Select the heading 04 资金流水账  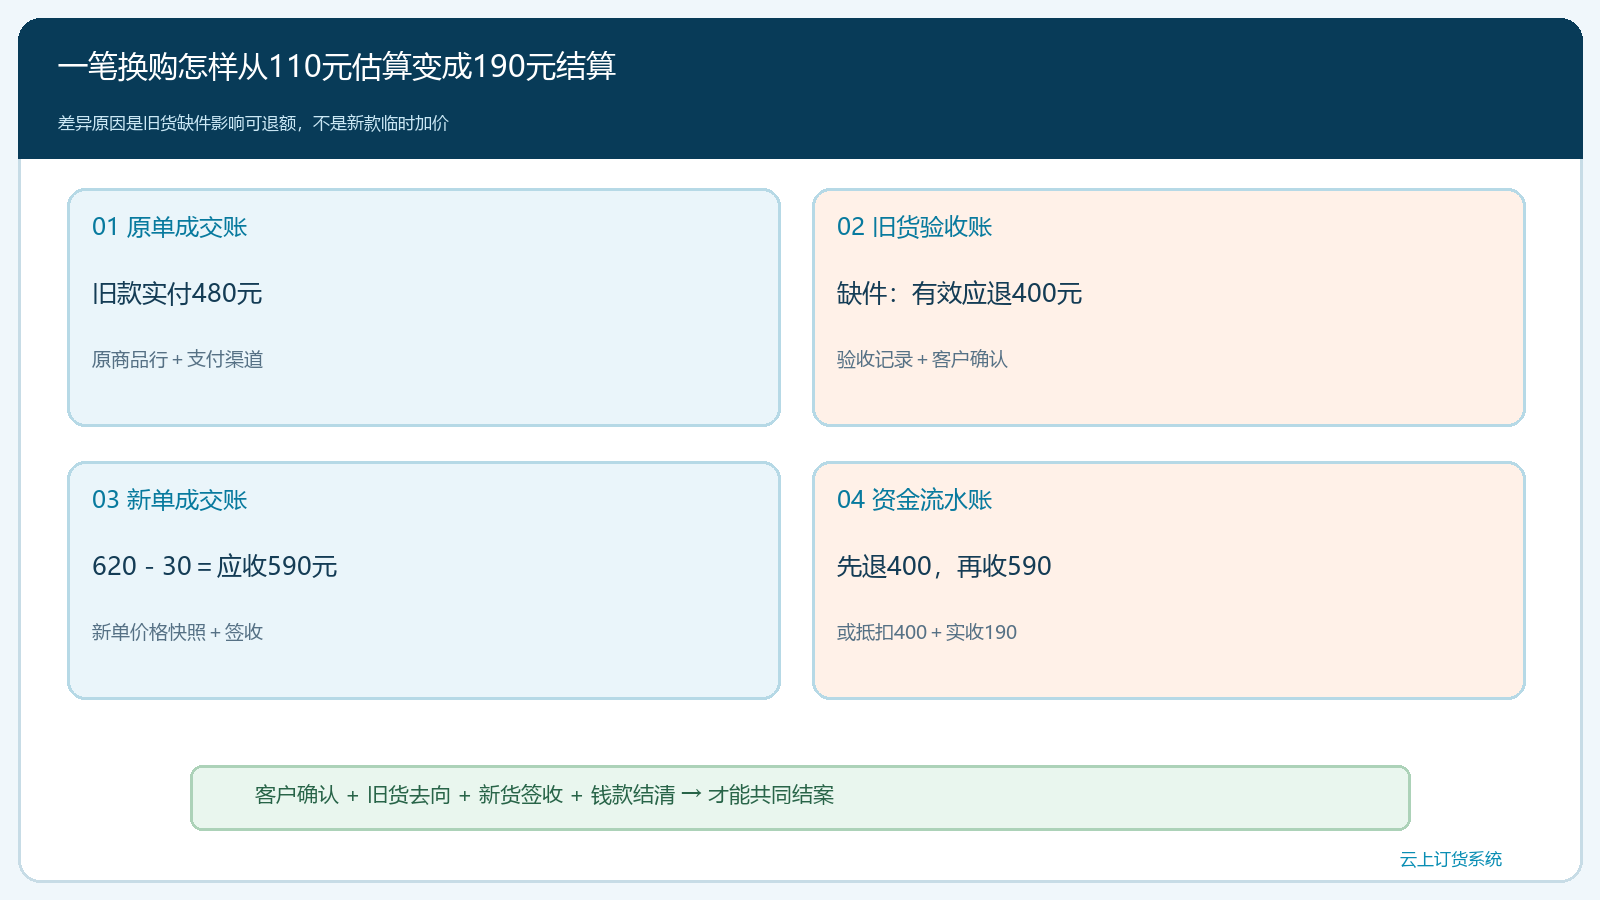point(914,500)
